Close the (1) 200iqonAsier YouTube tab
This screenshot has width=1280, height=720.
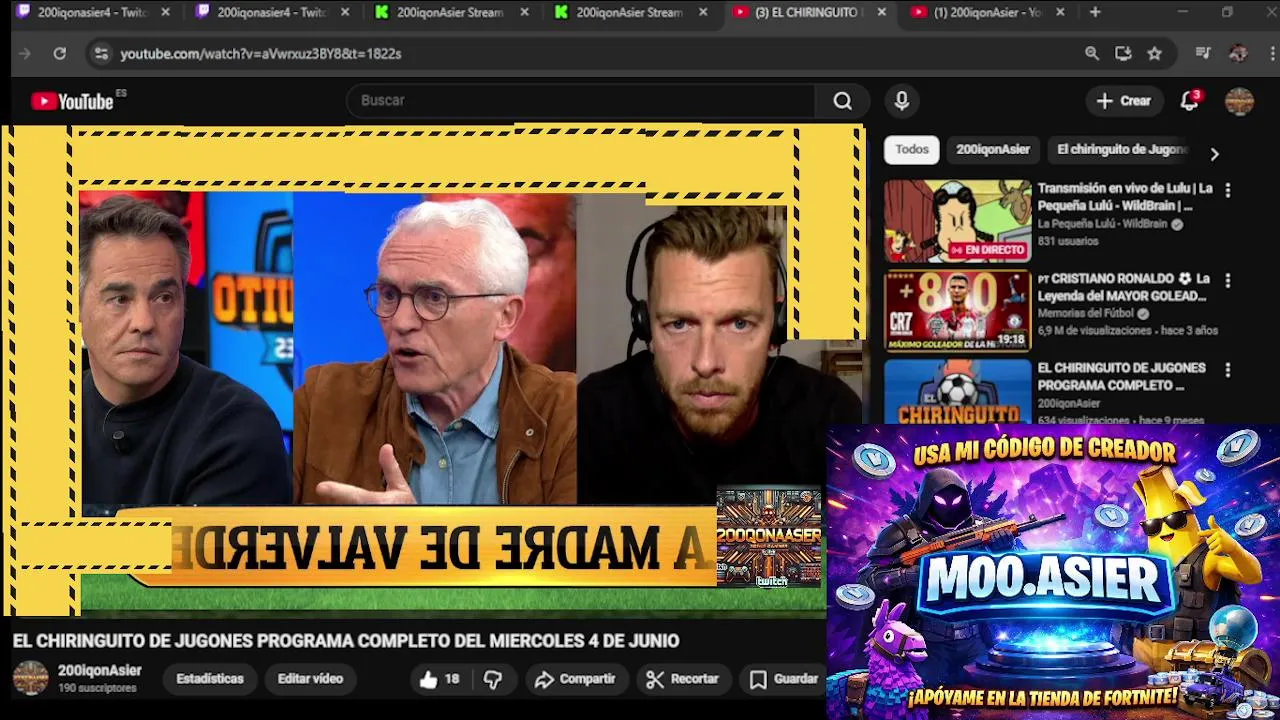point(1060,12)
